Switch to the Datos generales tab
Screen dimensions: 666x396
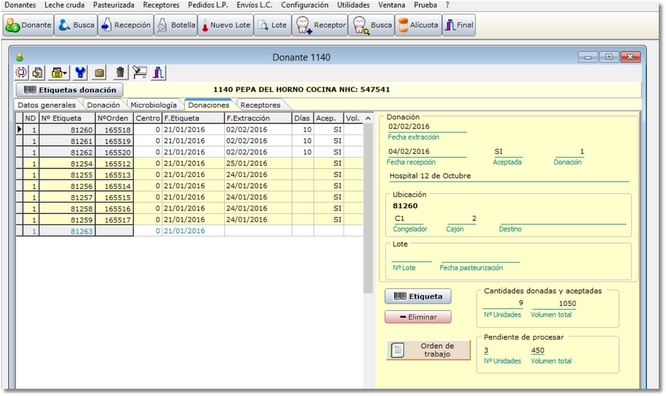click(47, 105)
